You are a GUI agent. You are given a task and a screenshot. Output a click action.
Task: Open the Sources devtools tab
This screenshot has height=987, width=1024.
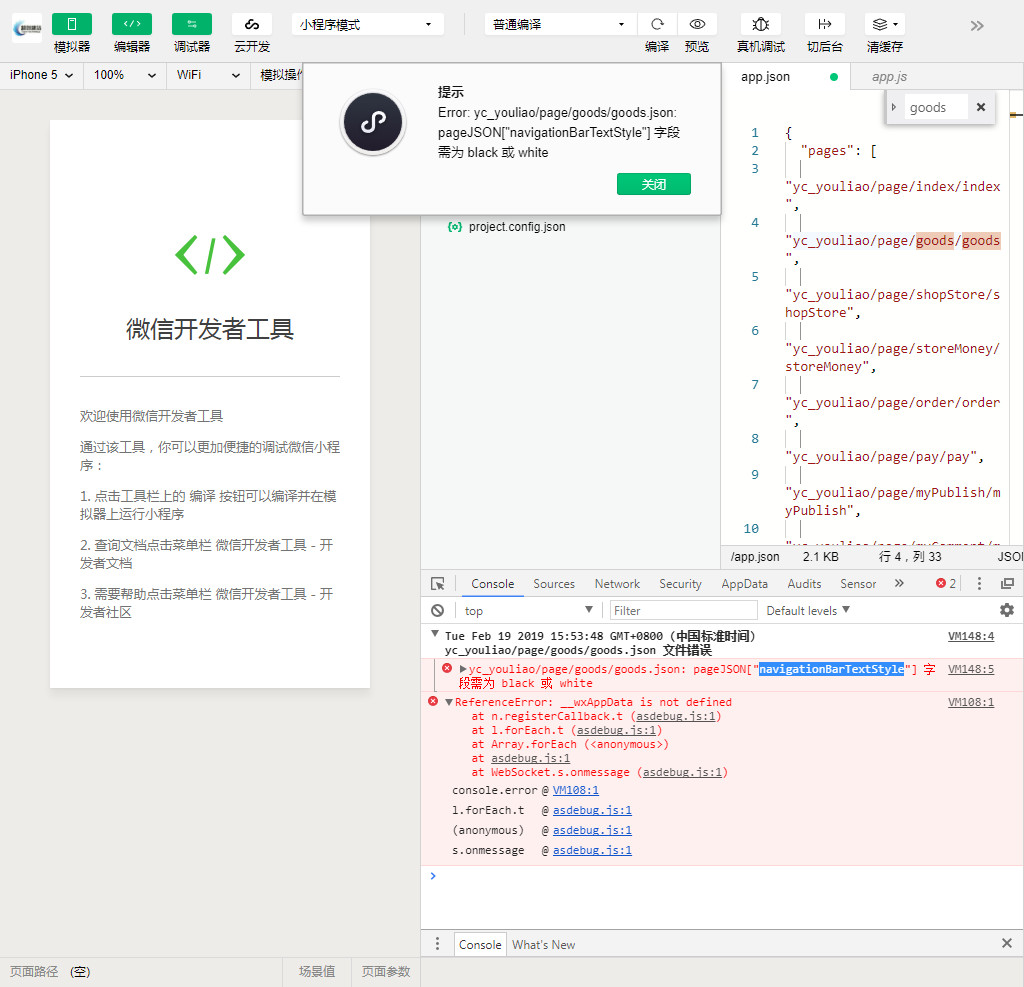tap(554, 584)
